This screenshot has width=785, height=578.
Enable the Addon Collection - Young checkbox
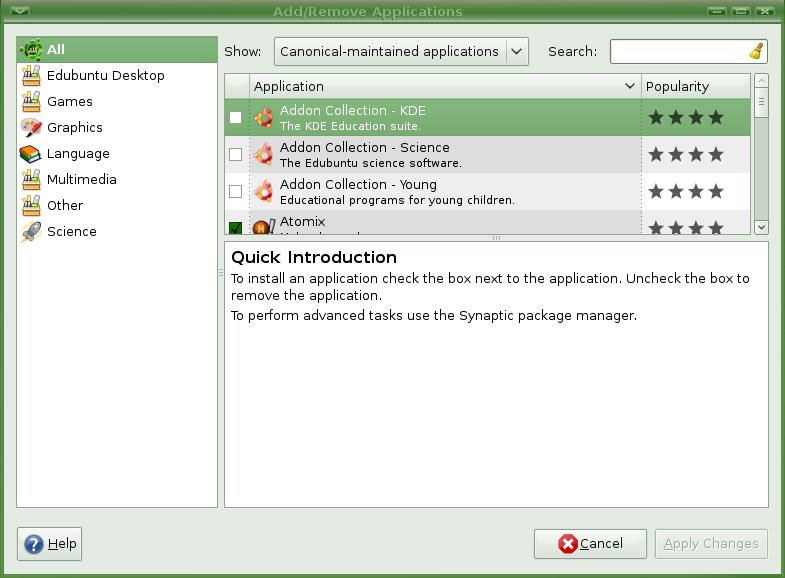236,191
